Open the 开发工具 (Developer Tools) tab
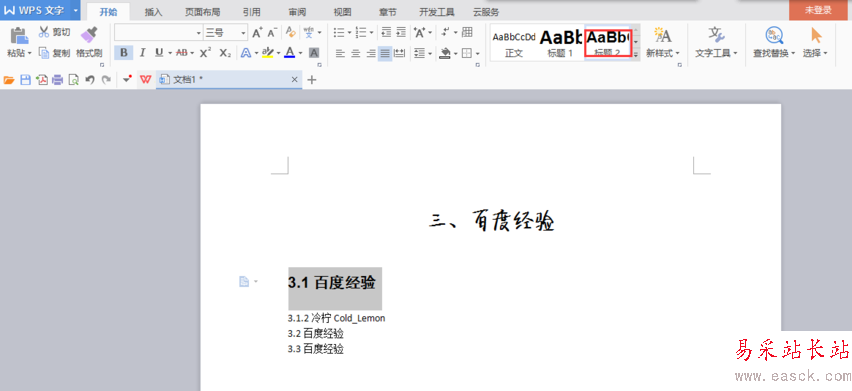 coord(437,12)
